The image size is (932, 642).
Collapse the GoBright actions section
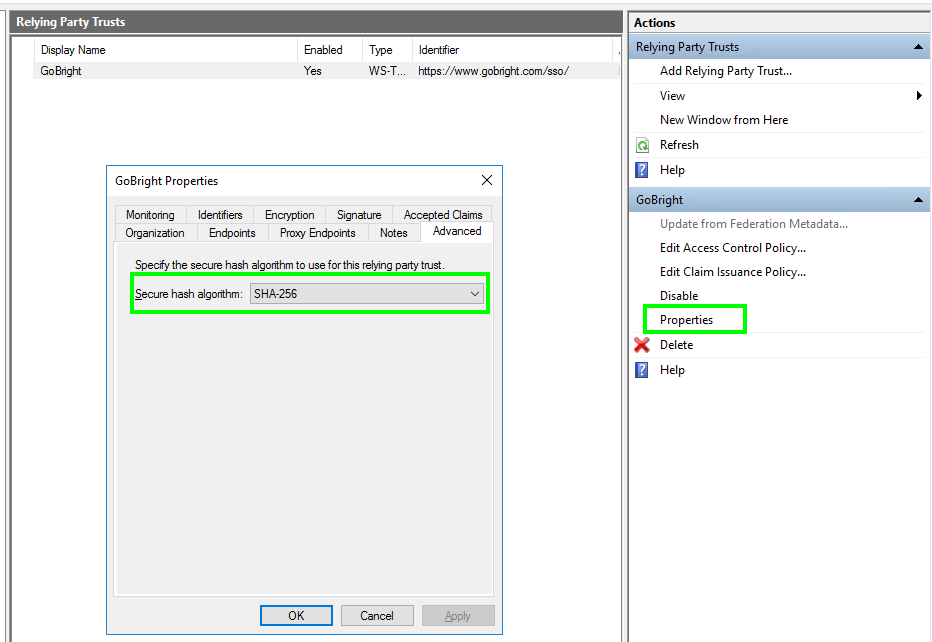[x=918, y=200]
